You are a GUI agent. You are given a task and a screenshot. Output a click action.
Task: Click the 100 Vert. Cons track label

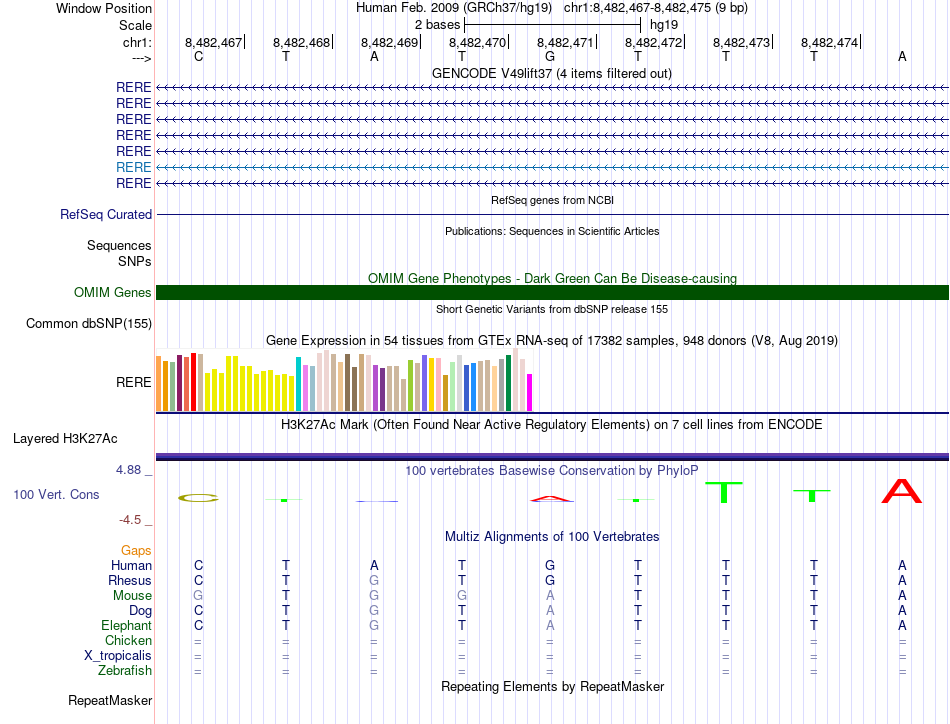coord(56,494)
